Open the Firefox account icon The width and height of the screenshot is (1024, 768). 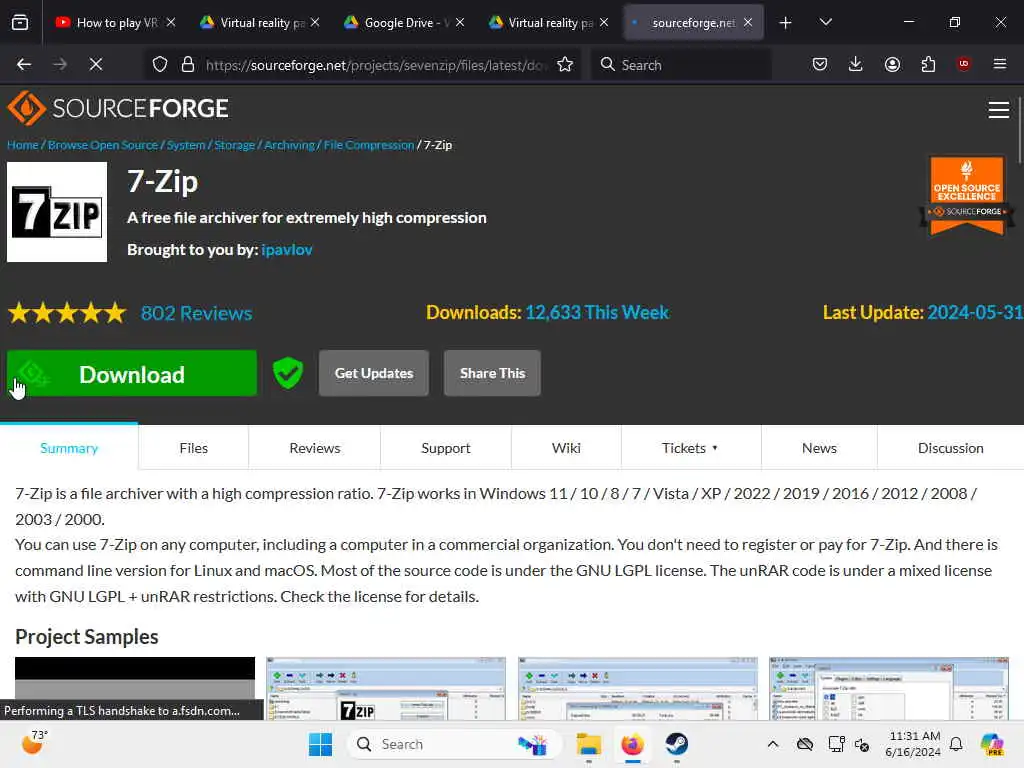point(892,64)
